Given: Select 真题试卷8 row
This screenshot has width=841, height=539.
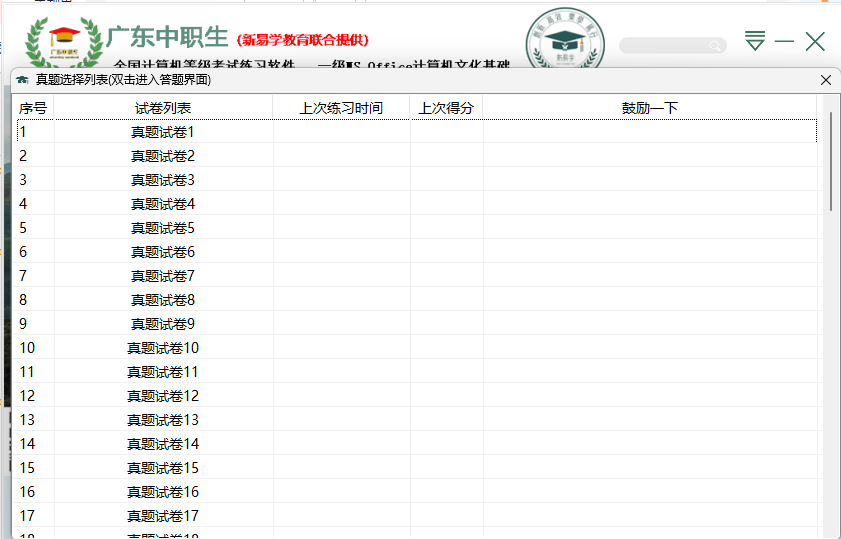Looking at the screenshot, I should (x=417, y=300).
